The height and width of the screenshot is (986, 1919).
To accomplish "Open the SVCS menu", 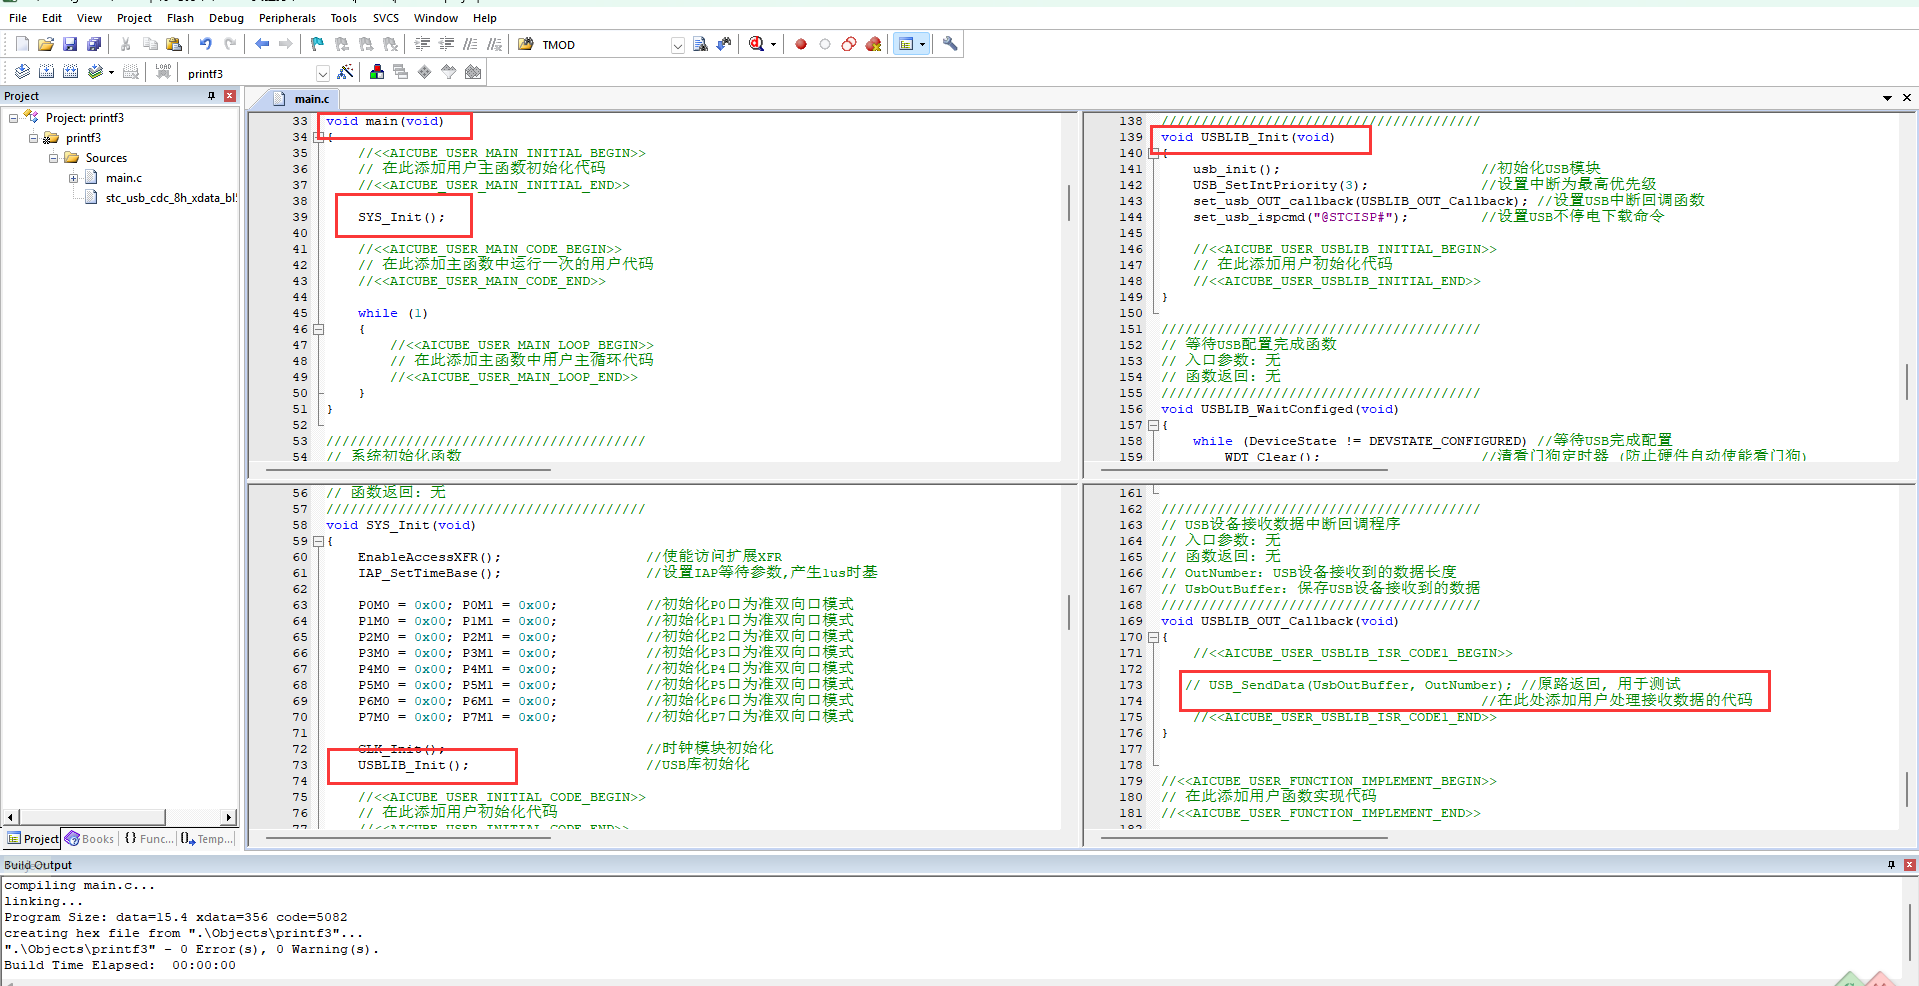I will (386, 18).
